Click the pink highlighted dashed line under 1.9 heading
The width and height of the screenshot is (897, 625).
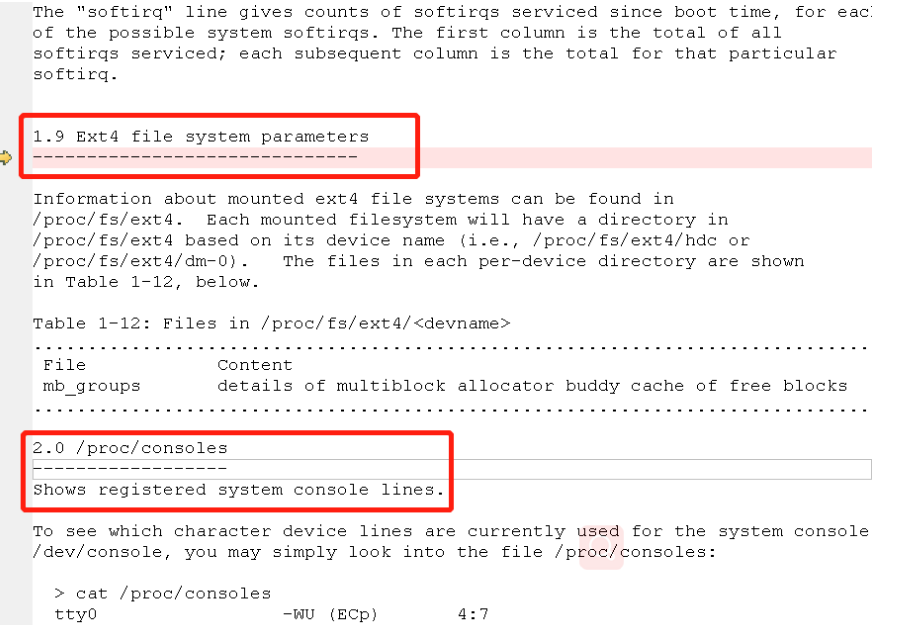click(195, 157)
